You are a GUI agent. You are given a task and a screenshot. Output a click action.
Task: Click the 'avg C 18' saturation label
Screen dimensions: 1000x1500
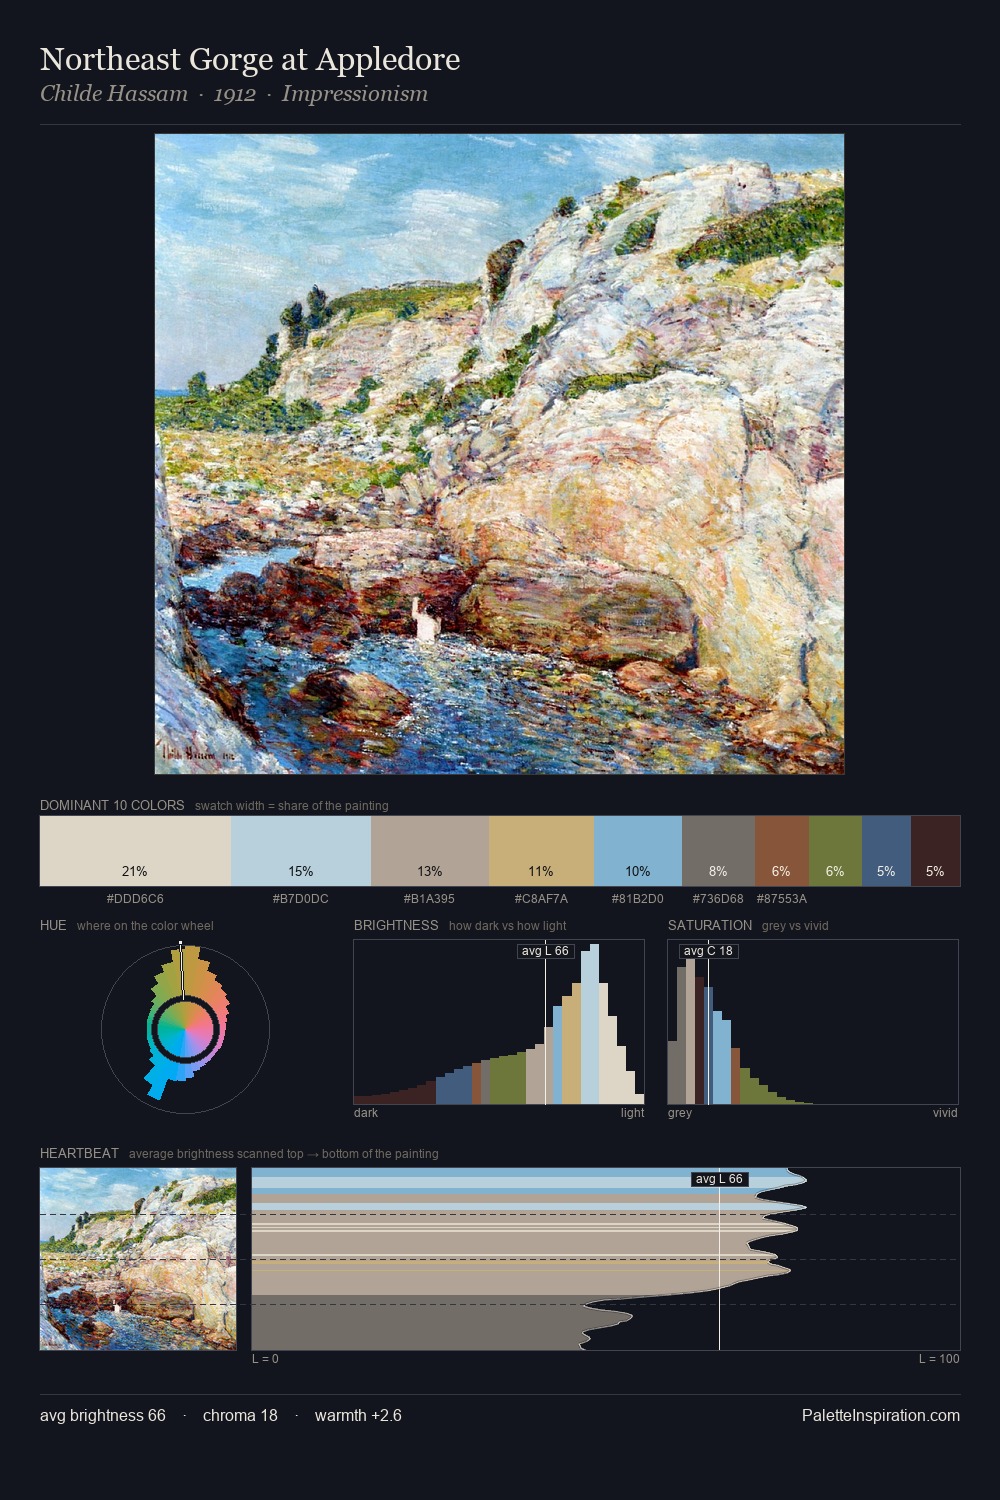(x=708, y=951)
